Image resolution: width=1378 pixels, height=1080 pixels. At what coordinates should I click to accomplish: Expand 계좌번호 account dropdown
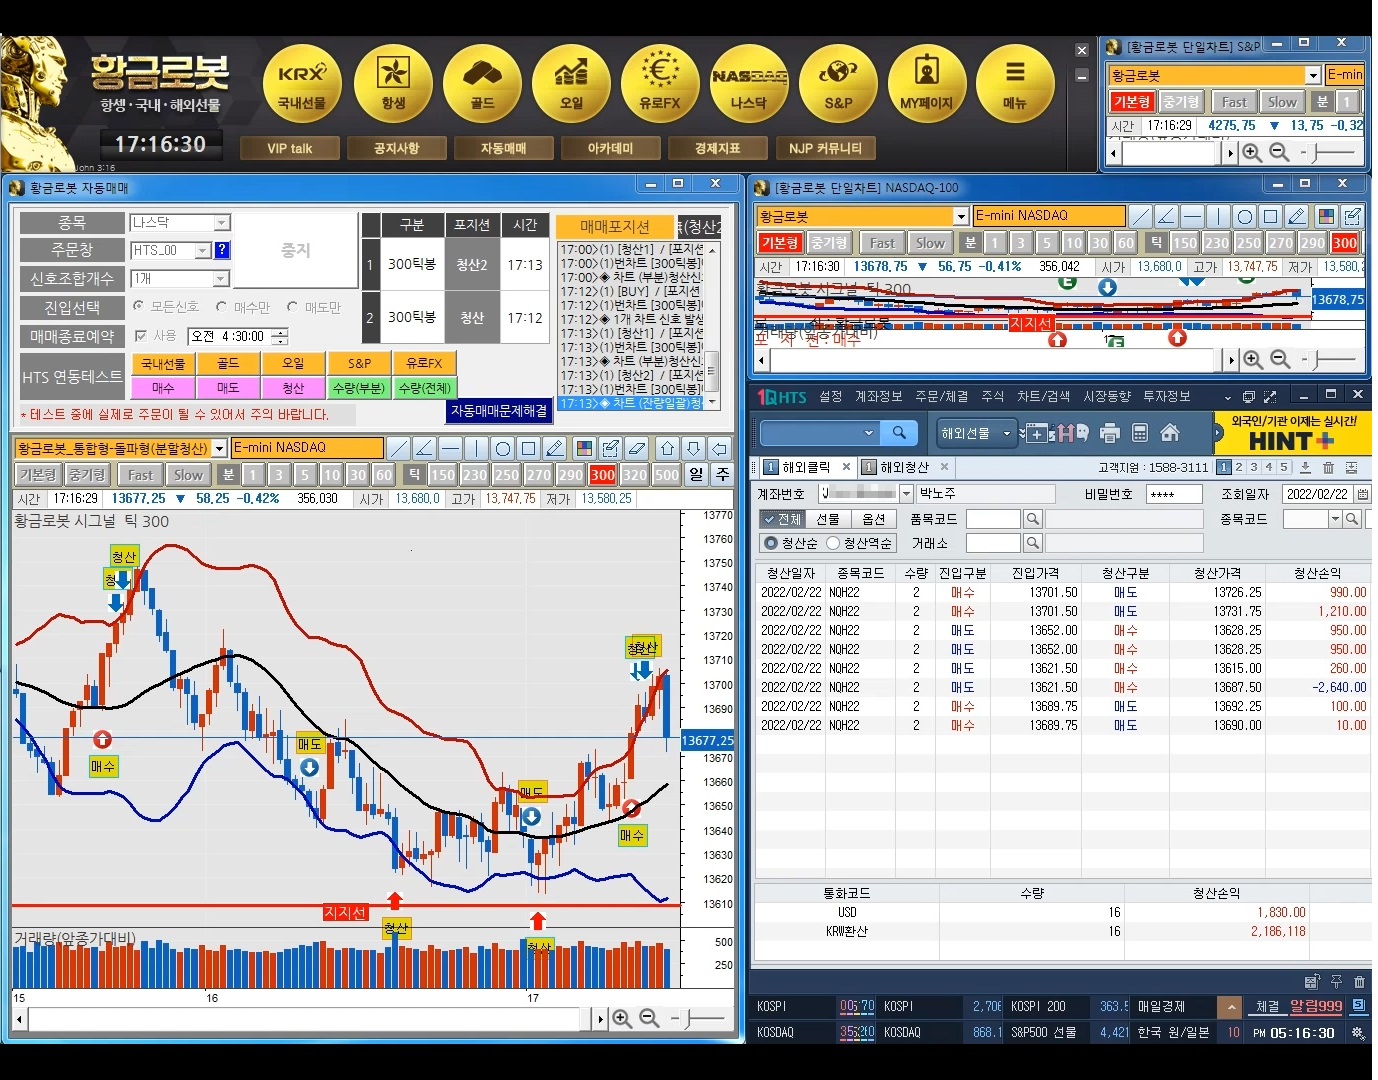point(906,494)
